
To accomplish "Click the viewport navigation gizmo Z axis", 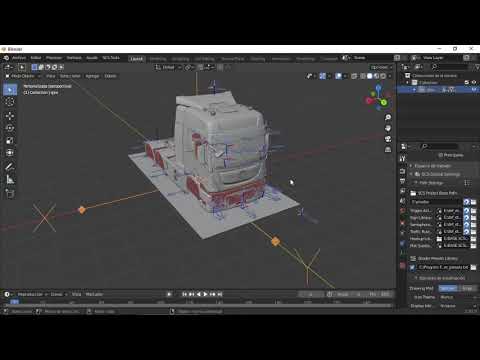I will click(378, 88).
